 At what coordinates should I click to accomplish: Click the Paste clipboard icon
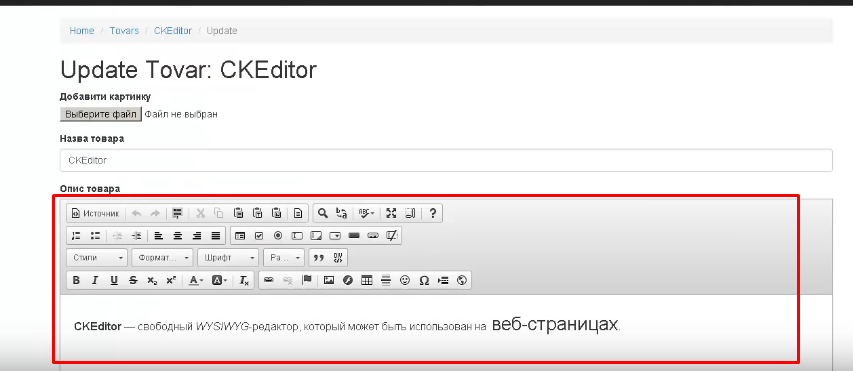(x=238, y=213)
